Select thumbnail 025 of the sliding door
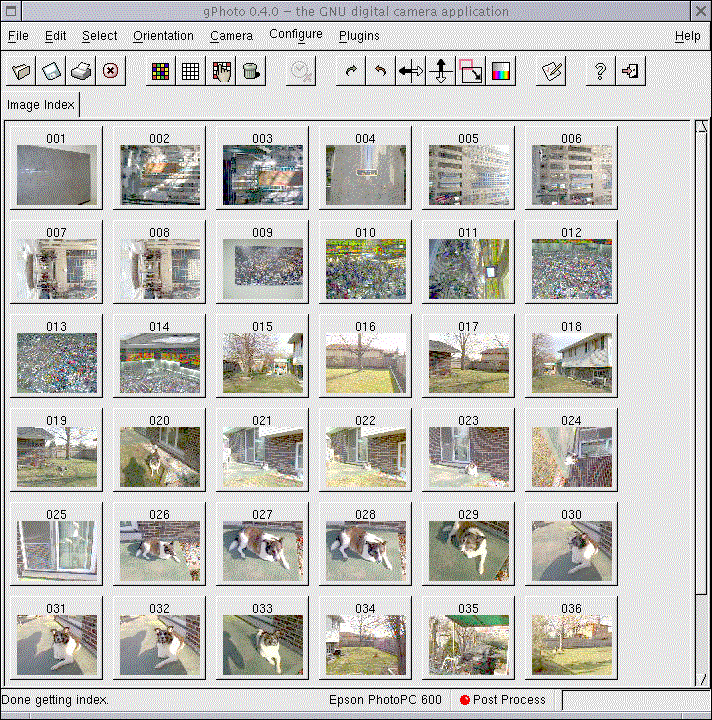 pos(56,544)
